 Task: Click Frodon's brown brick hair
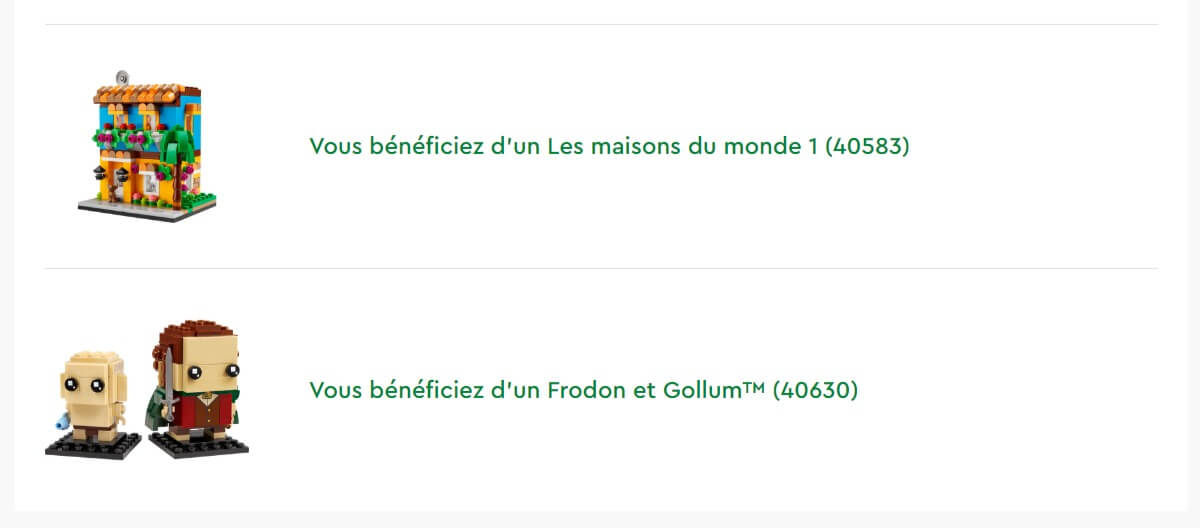pyautogui.click(x=195, y=337)
